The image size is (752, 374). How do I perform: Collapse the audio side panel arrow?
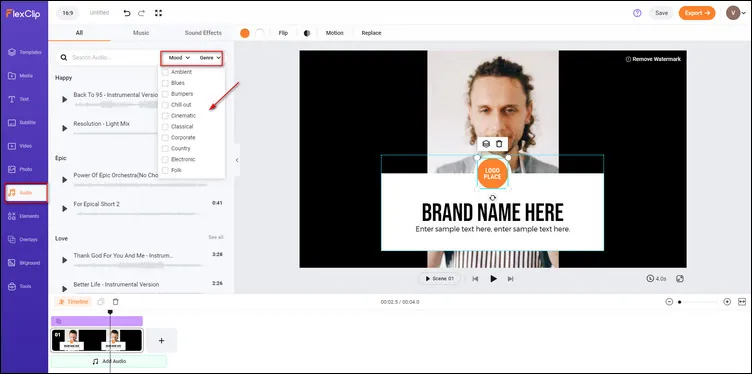(x=237, y=160)
